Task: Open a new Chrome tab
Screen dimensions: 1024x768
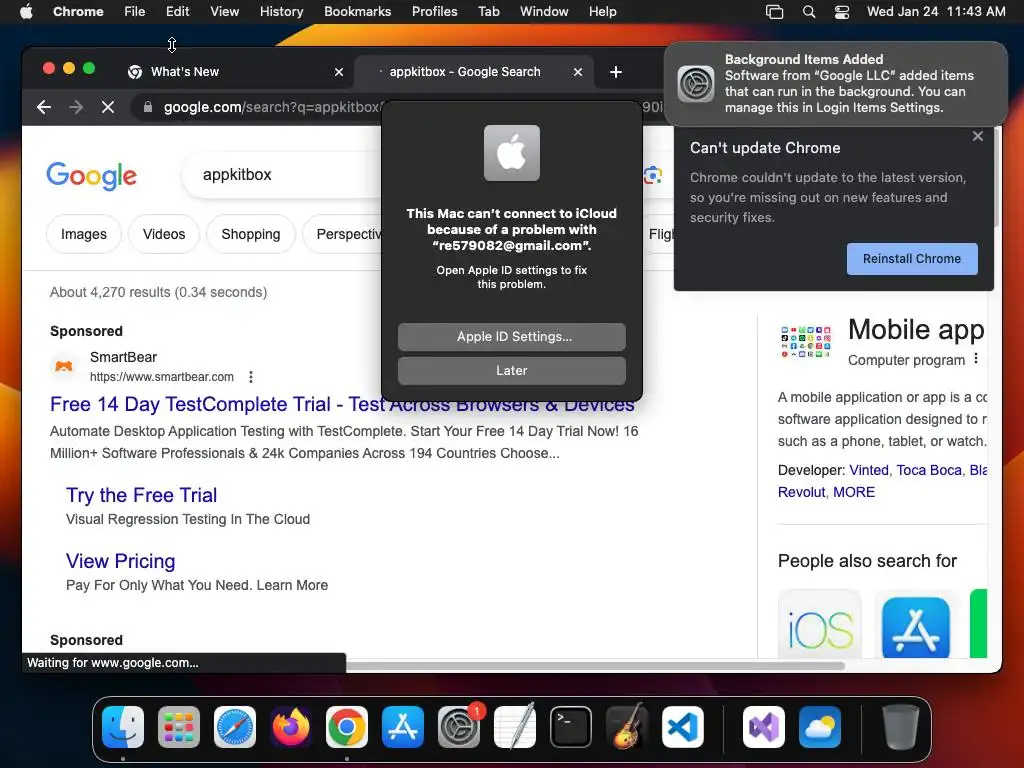Action: pyautogui.click(x=616, y=72)
